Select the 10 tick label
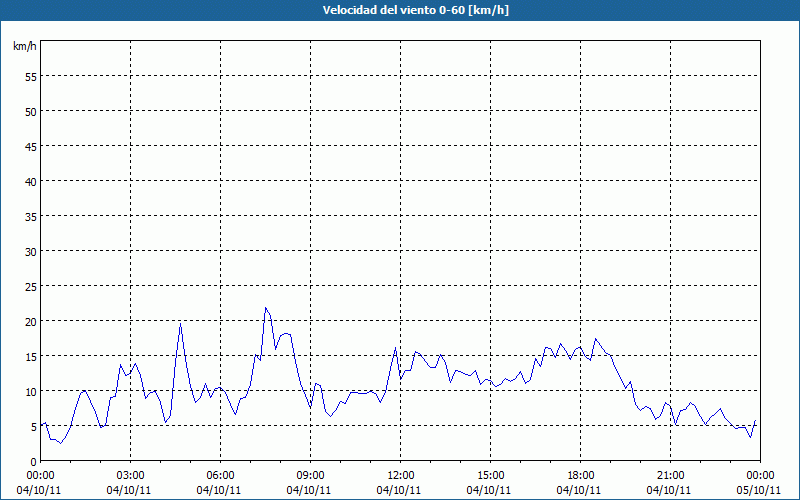The image size is (800, 500). [x=31, y=391]
